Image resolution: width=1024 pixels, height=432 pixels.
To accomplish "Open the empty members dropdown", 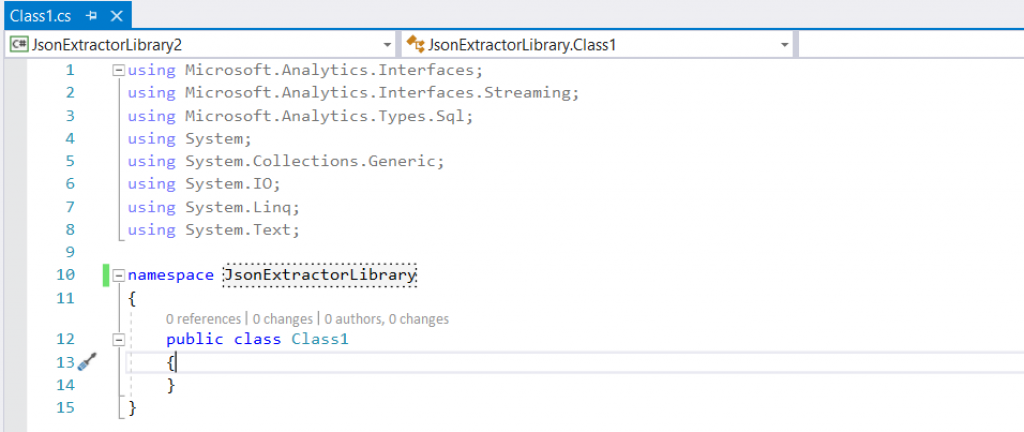I will pos(910,45).
